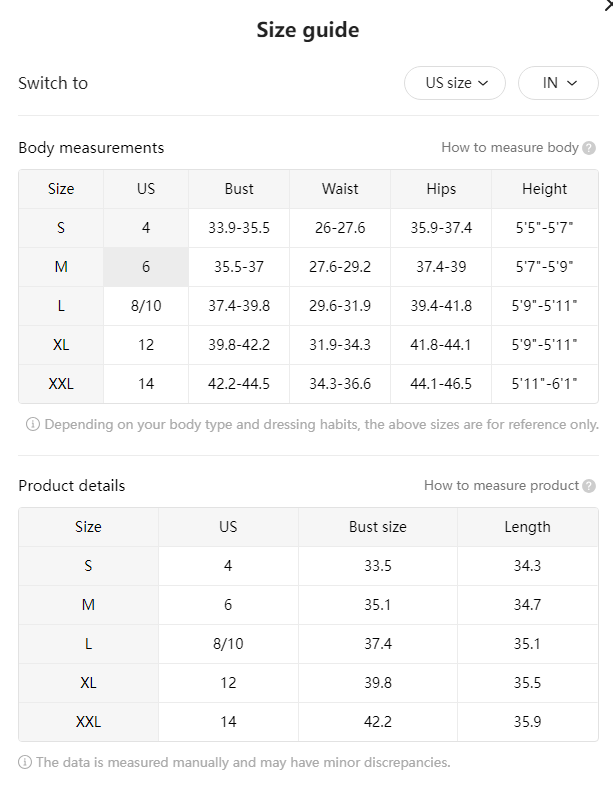Click the XXL size cell in the Product details table
This screenshot has width=613, height=794.
coord(89,722)
